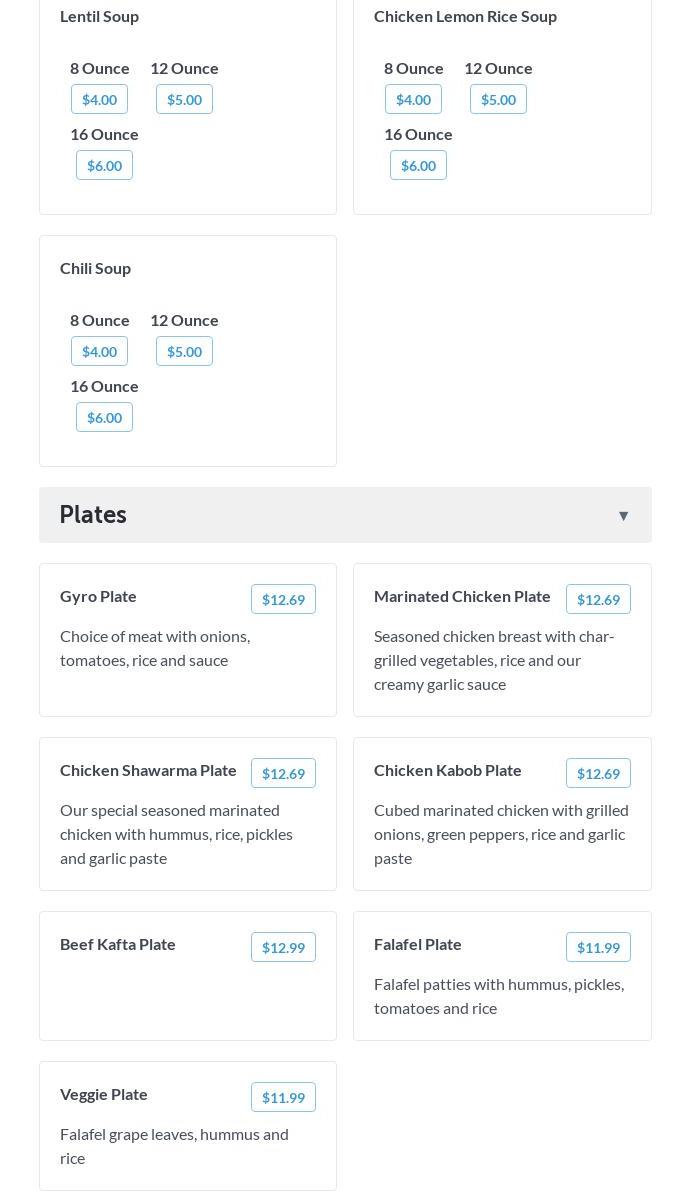Select Lentil Soup 12 Ounce $5.00
The width and height of the screenshot is (690, 1200).
pyautogui.click(x=184, y=100)
